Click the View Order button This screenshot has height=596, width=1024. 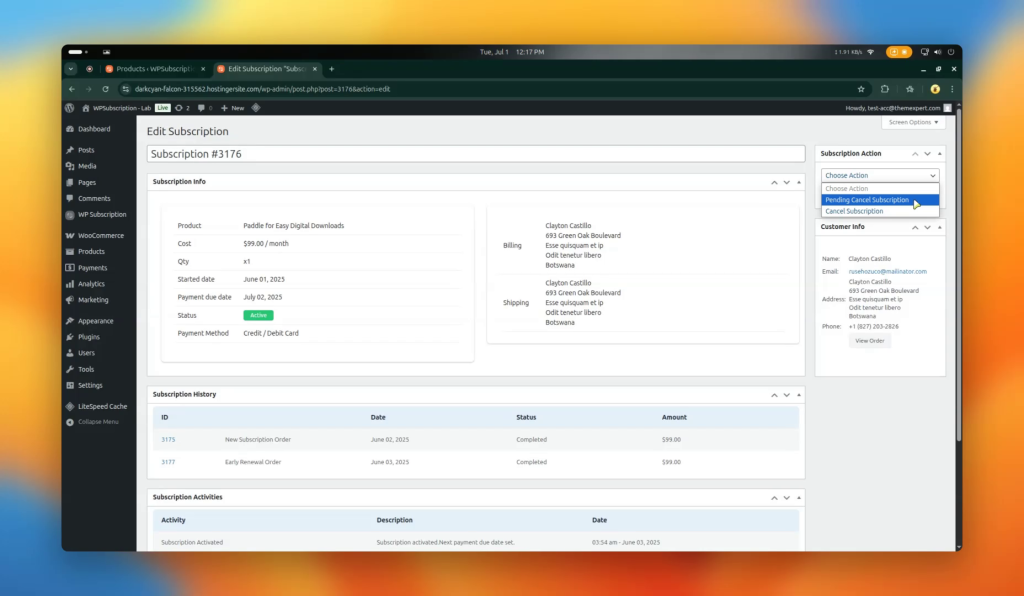[x=869, y=341]
